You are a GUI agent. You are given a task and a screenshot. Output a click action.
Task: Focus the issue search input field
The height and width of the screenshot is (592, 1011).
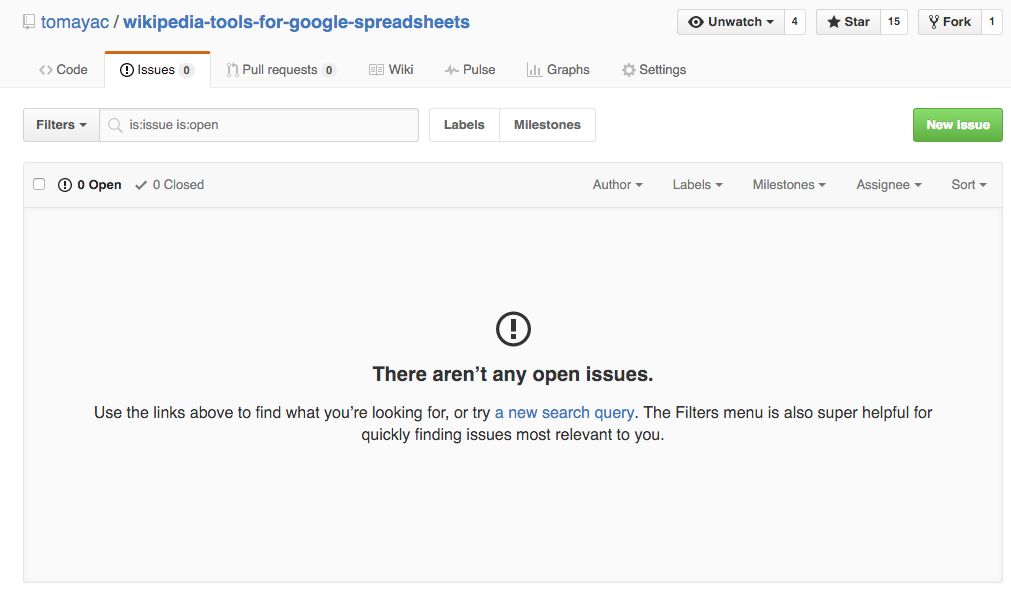(x=270, y=125)
